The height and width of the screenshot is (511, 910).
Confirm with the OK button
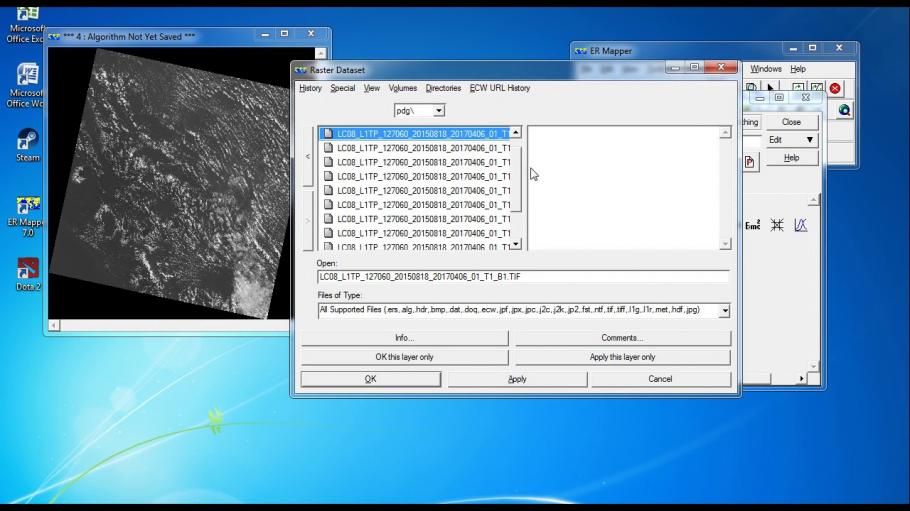point(370,379)
